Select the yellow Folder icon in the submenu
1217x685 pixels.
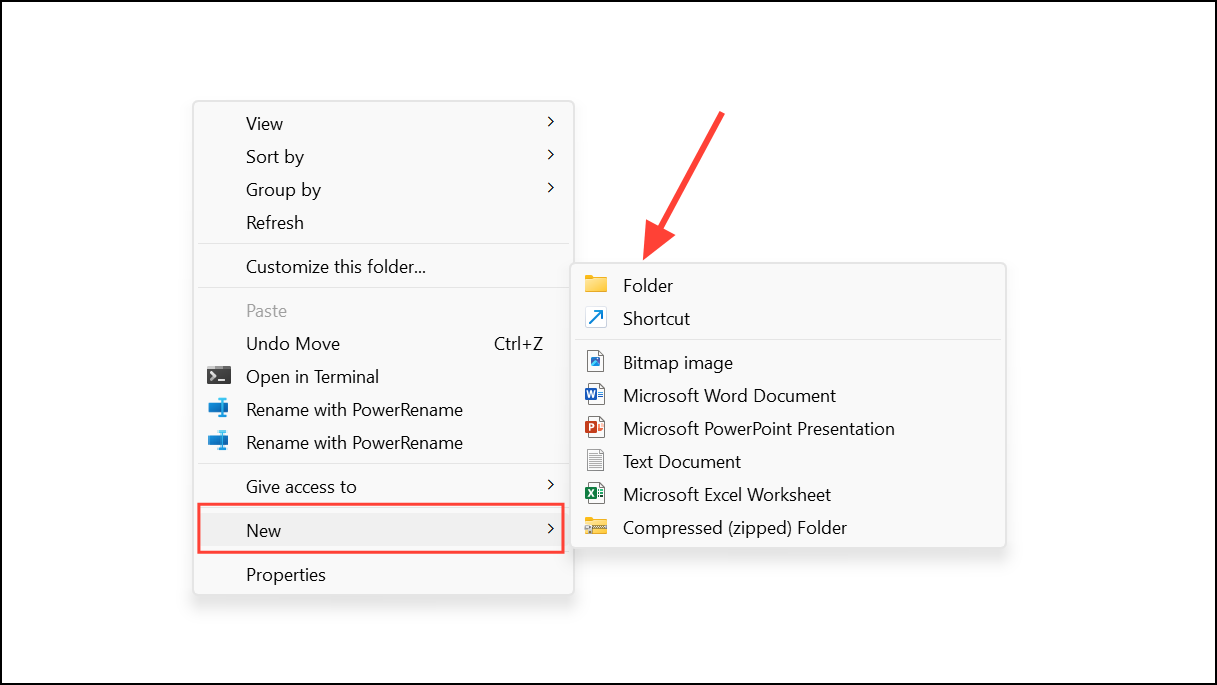[596, 284]
